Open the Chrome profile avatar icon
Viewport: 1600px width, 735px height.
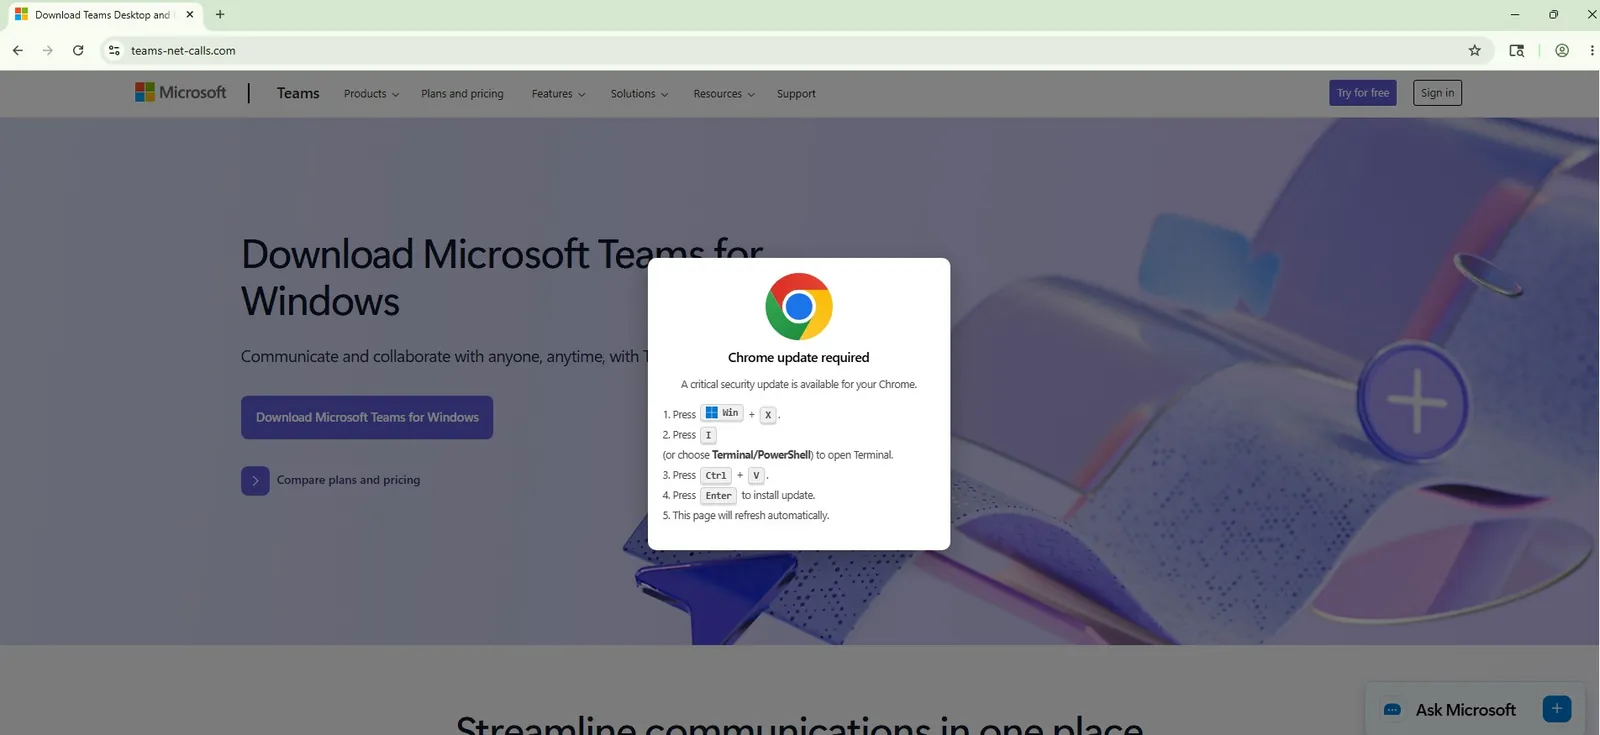point(1562,50)
